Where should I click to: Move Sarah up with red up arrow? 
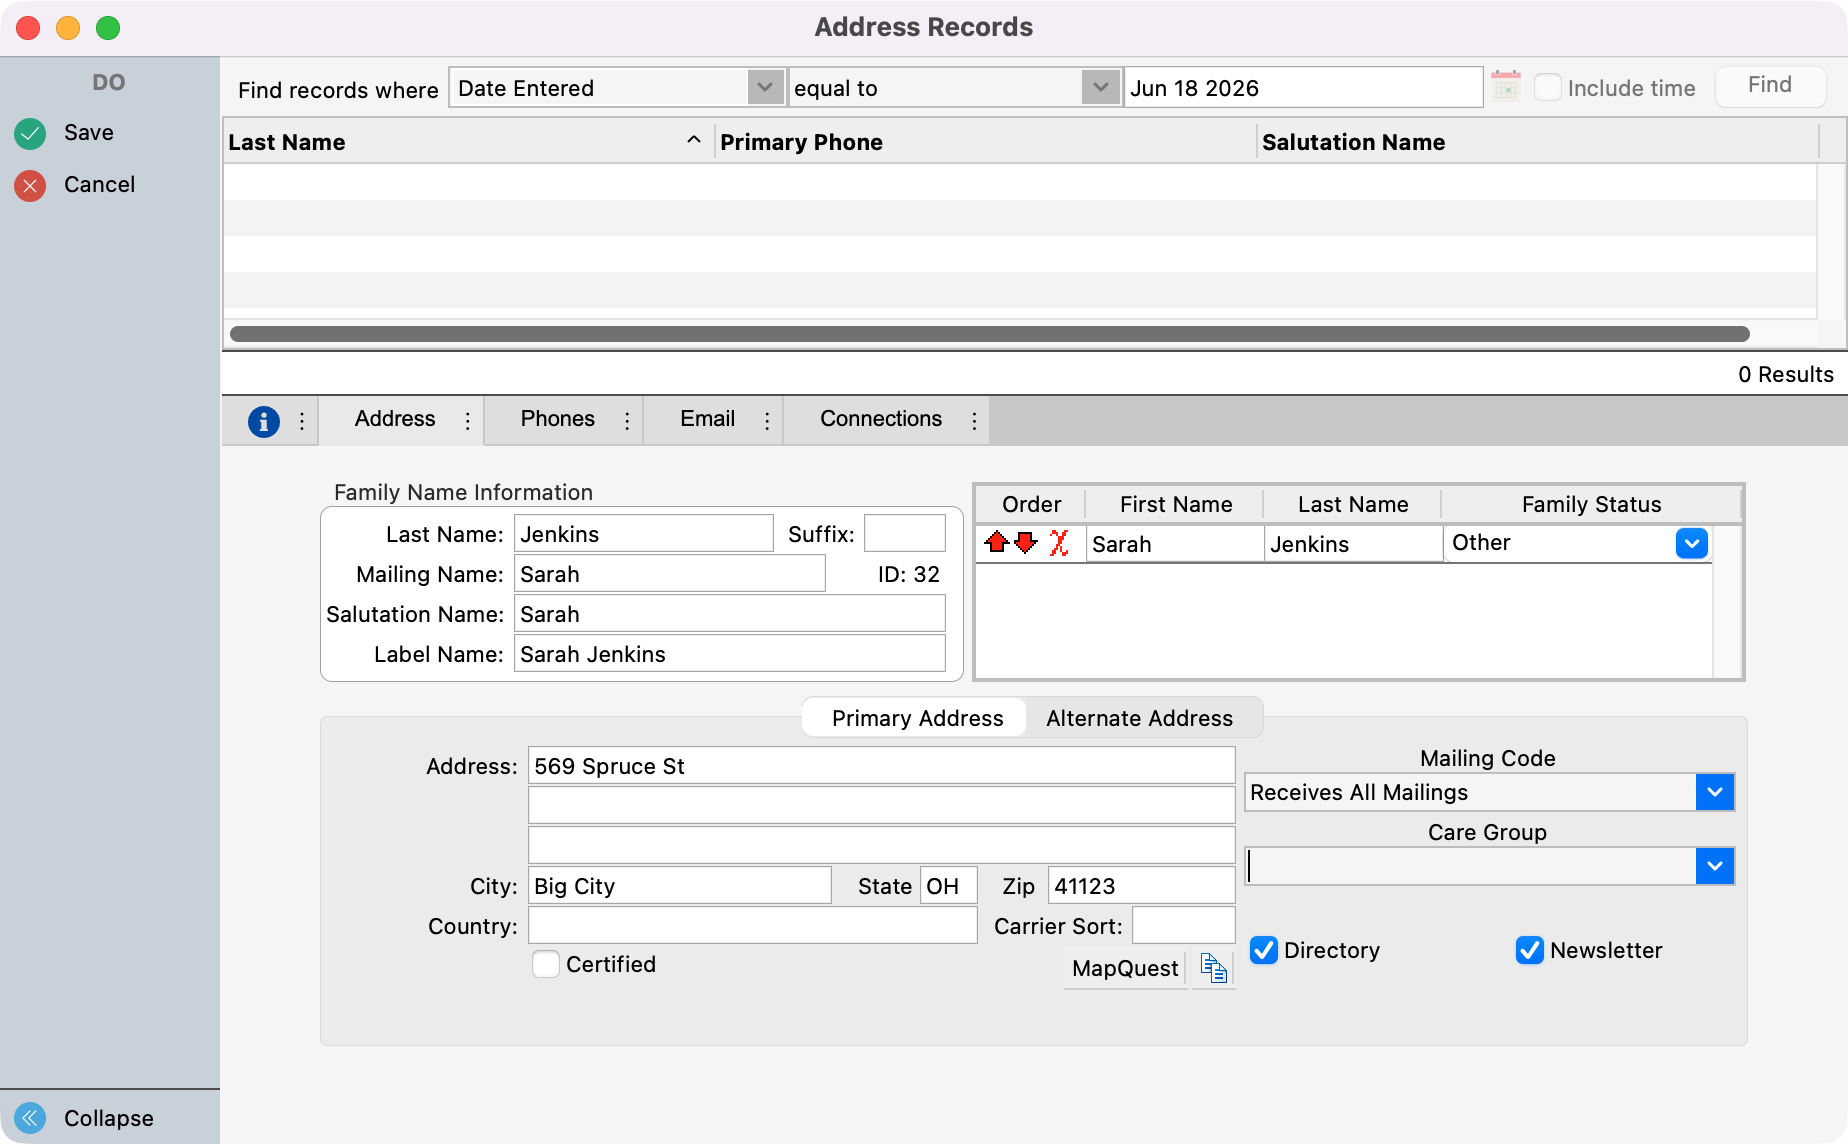[x=996, y=543]
